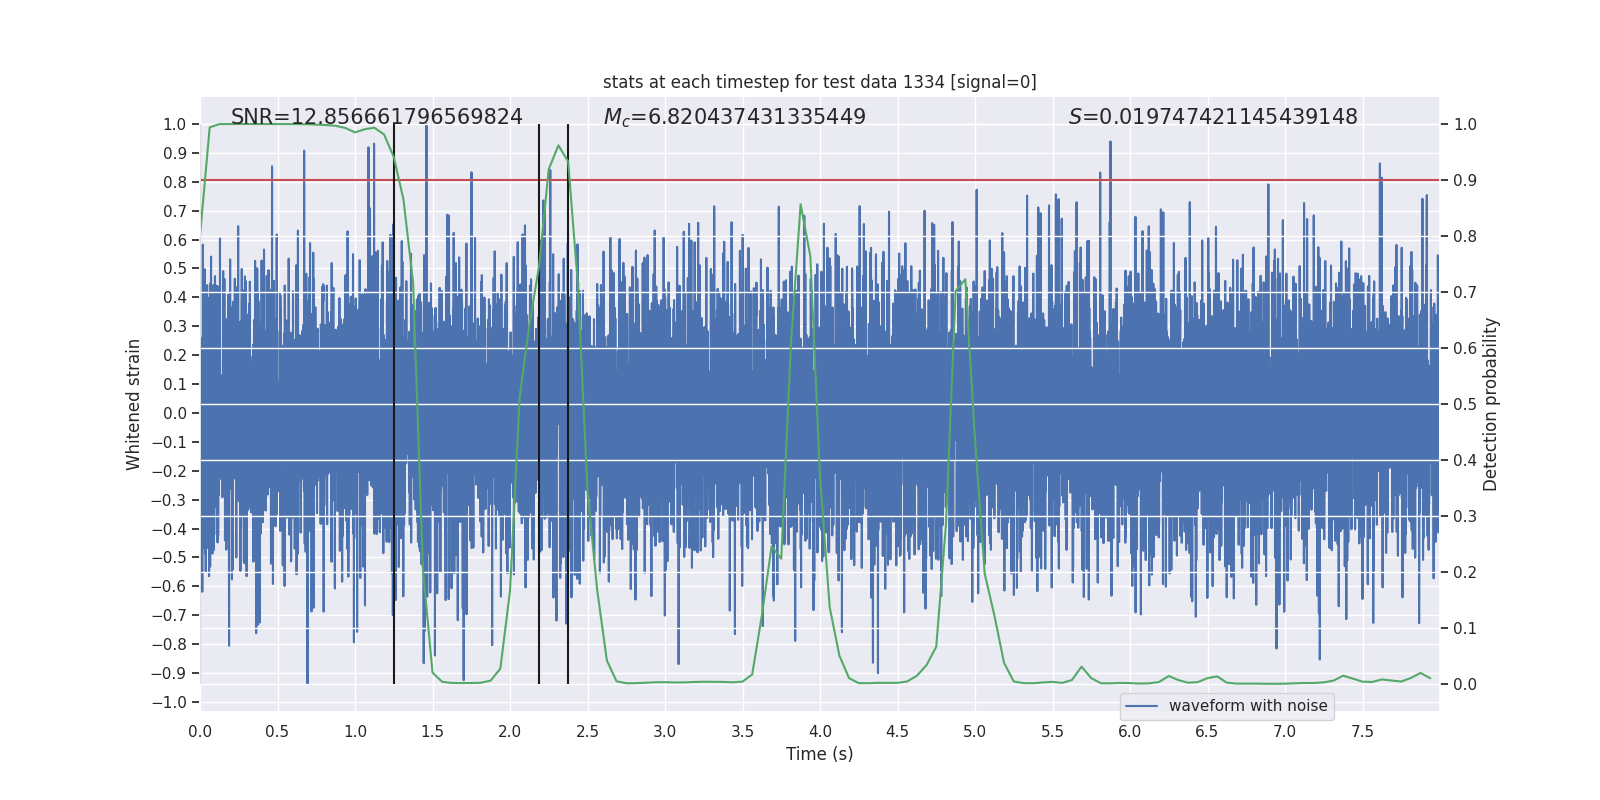The height and width of the screenshot is (800, 1600).
Task: Click the 5.0 Time axis tick label
Action: point(975,731)
